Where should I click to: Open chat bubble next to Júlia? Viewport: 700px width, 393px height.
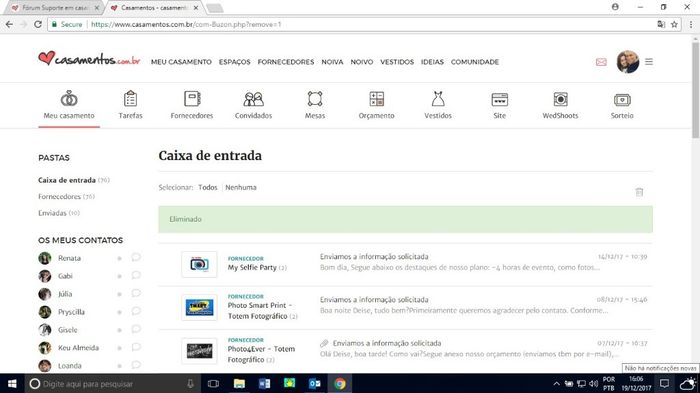pos(136,293)
